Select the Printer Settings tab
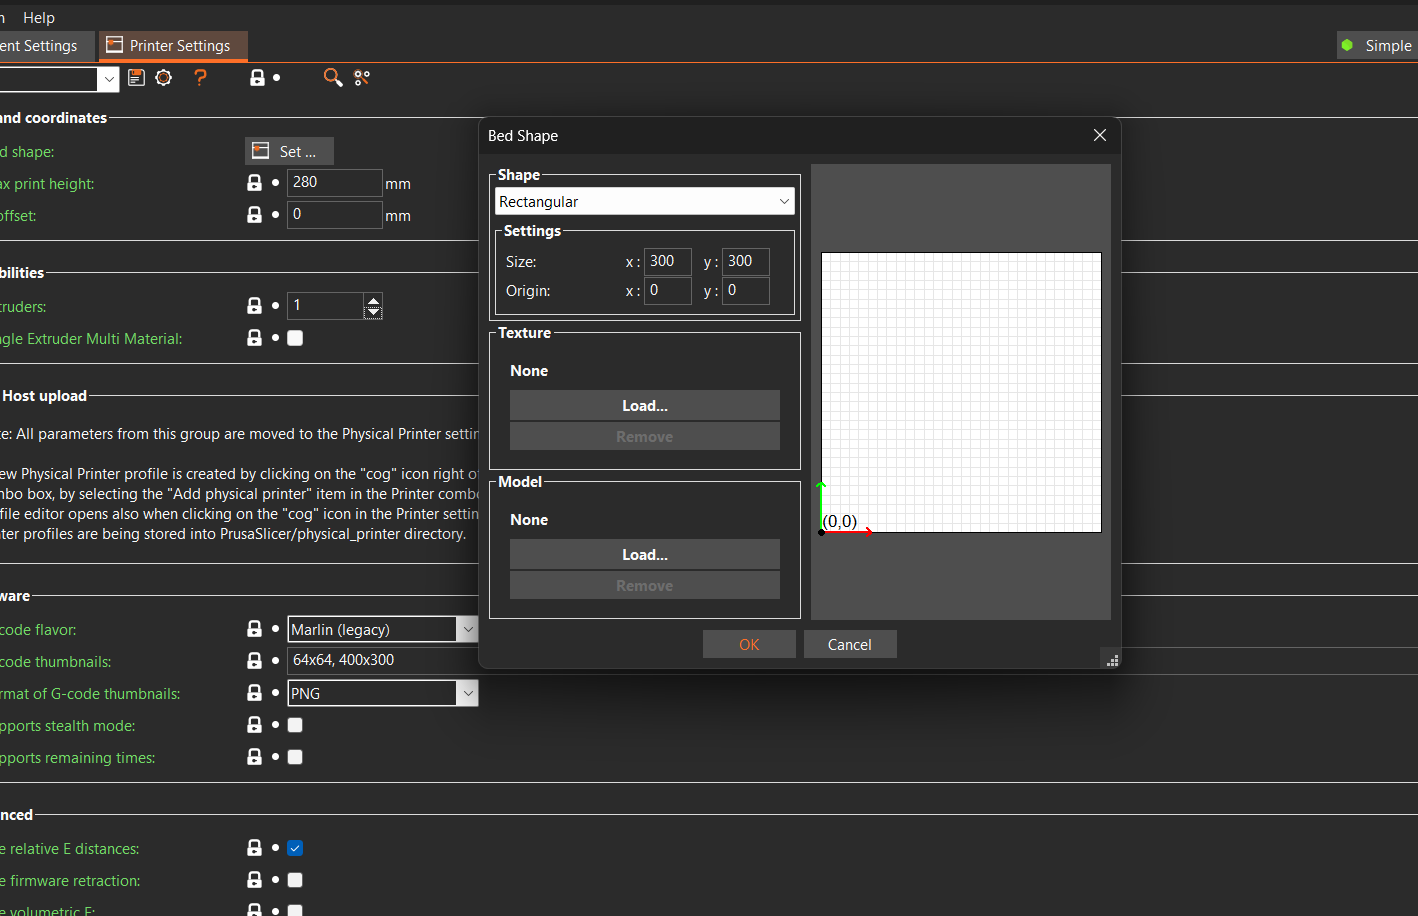This screenshot has height=916, width=1418. (x=173, y=46)
